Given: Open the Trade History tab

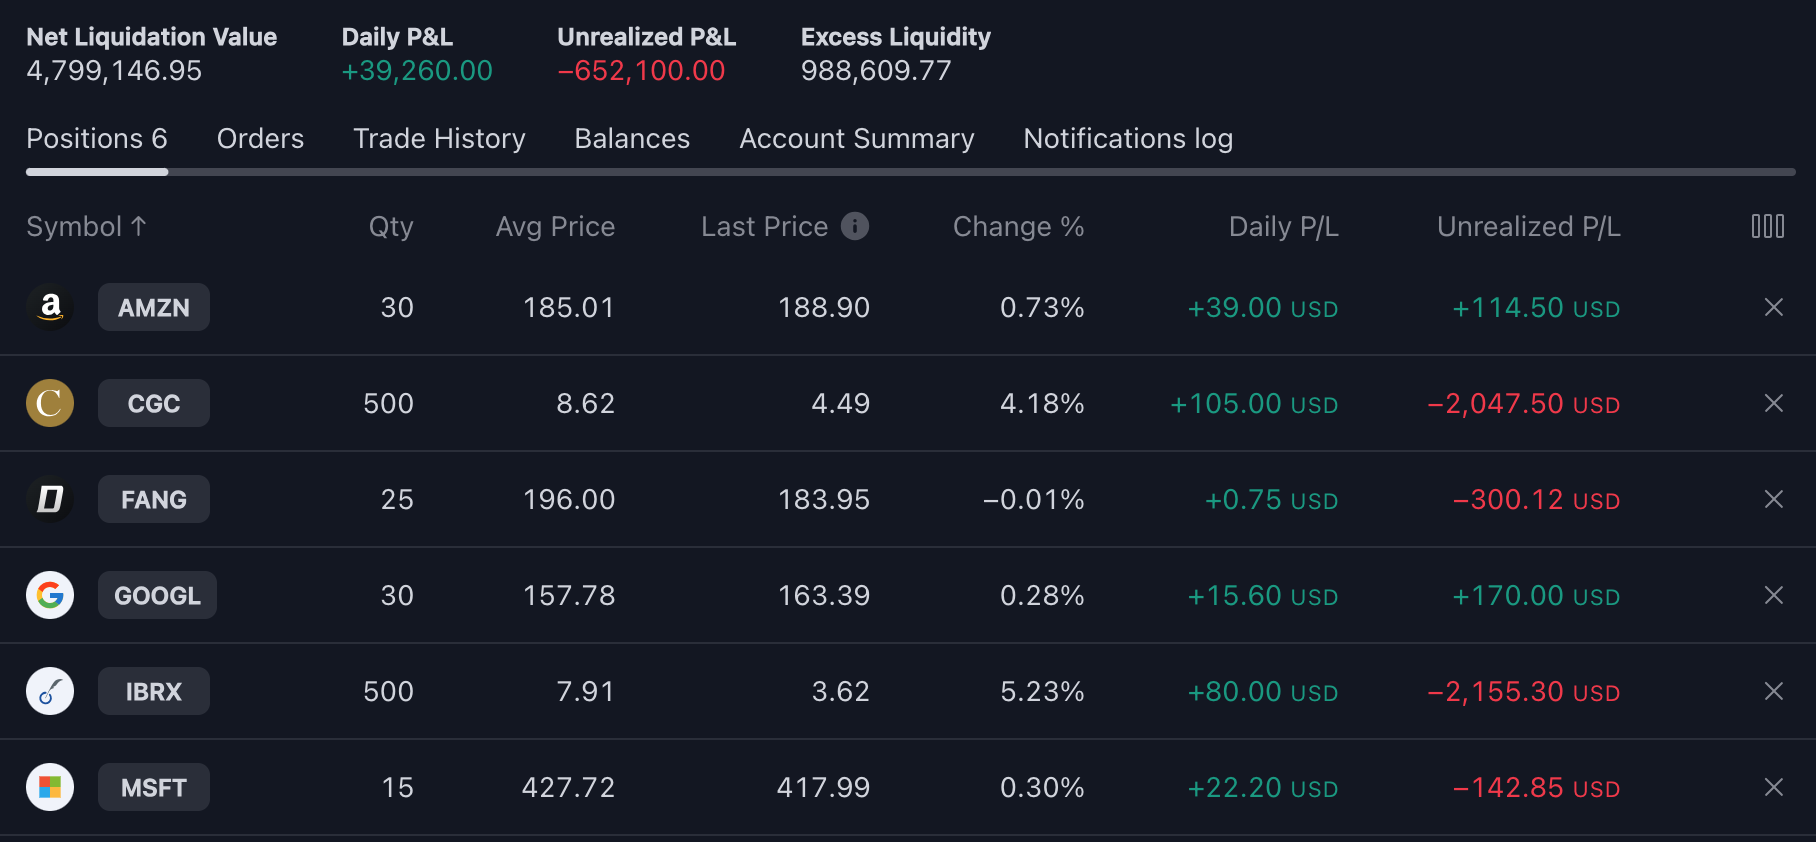Looking at the screenshot, I should [439, 138].
